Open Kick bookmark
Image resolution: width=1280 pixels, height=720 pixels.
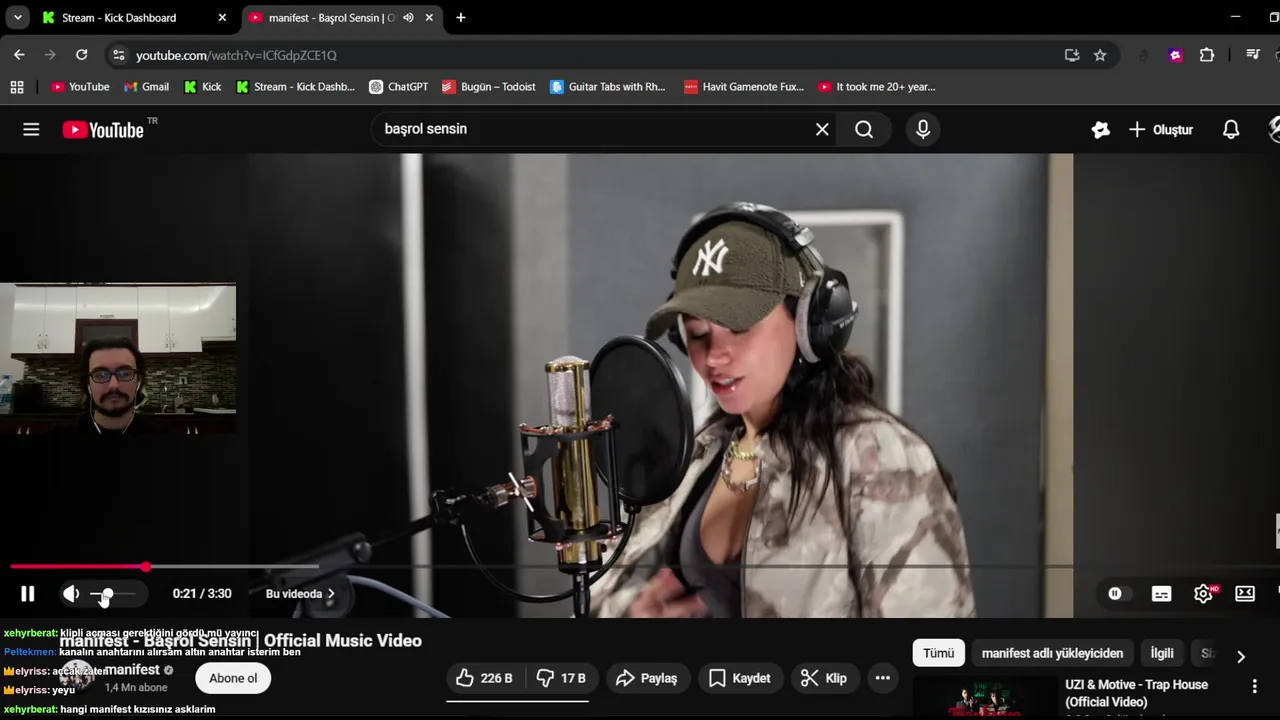203,87
